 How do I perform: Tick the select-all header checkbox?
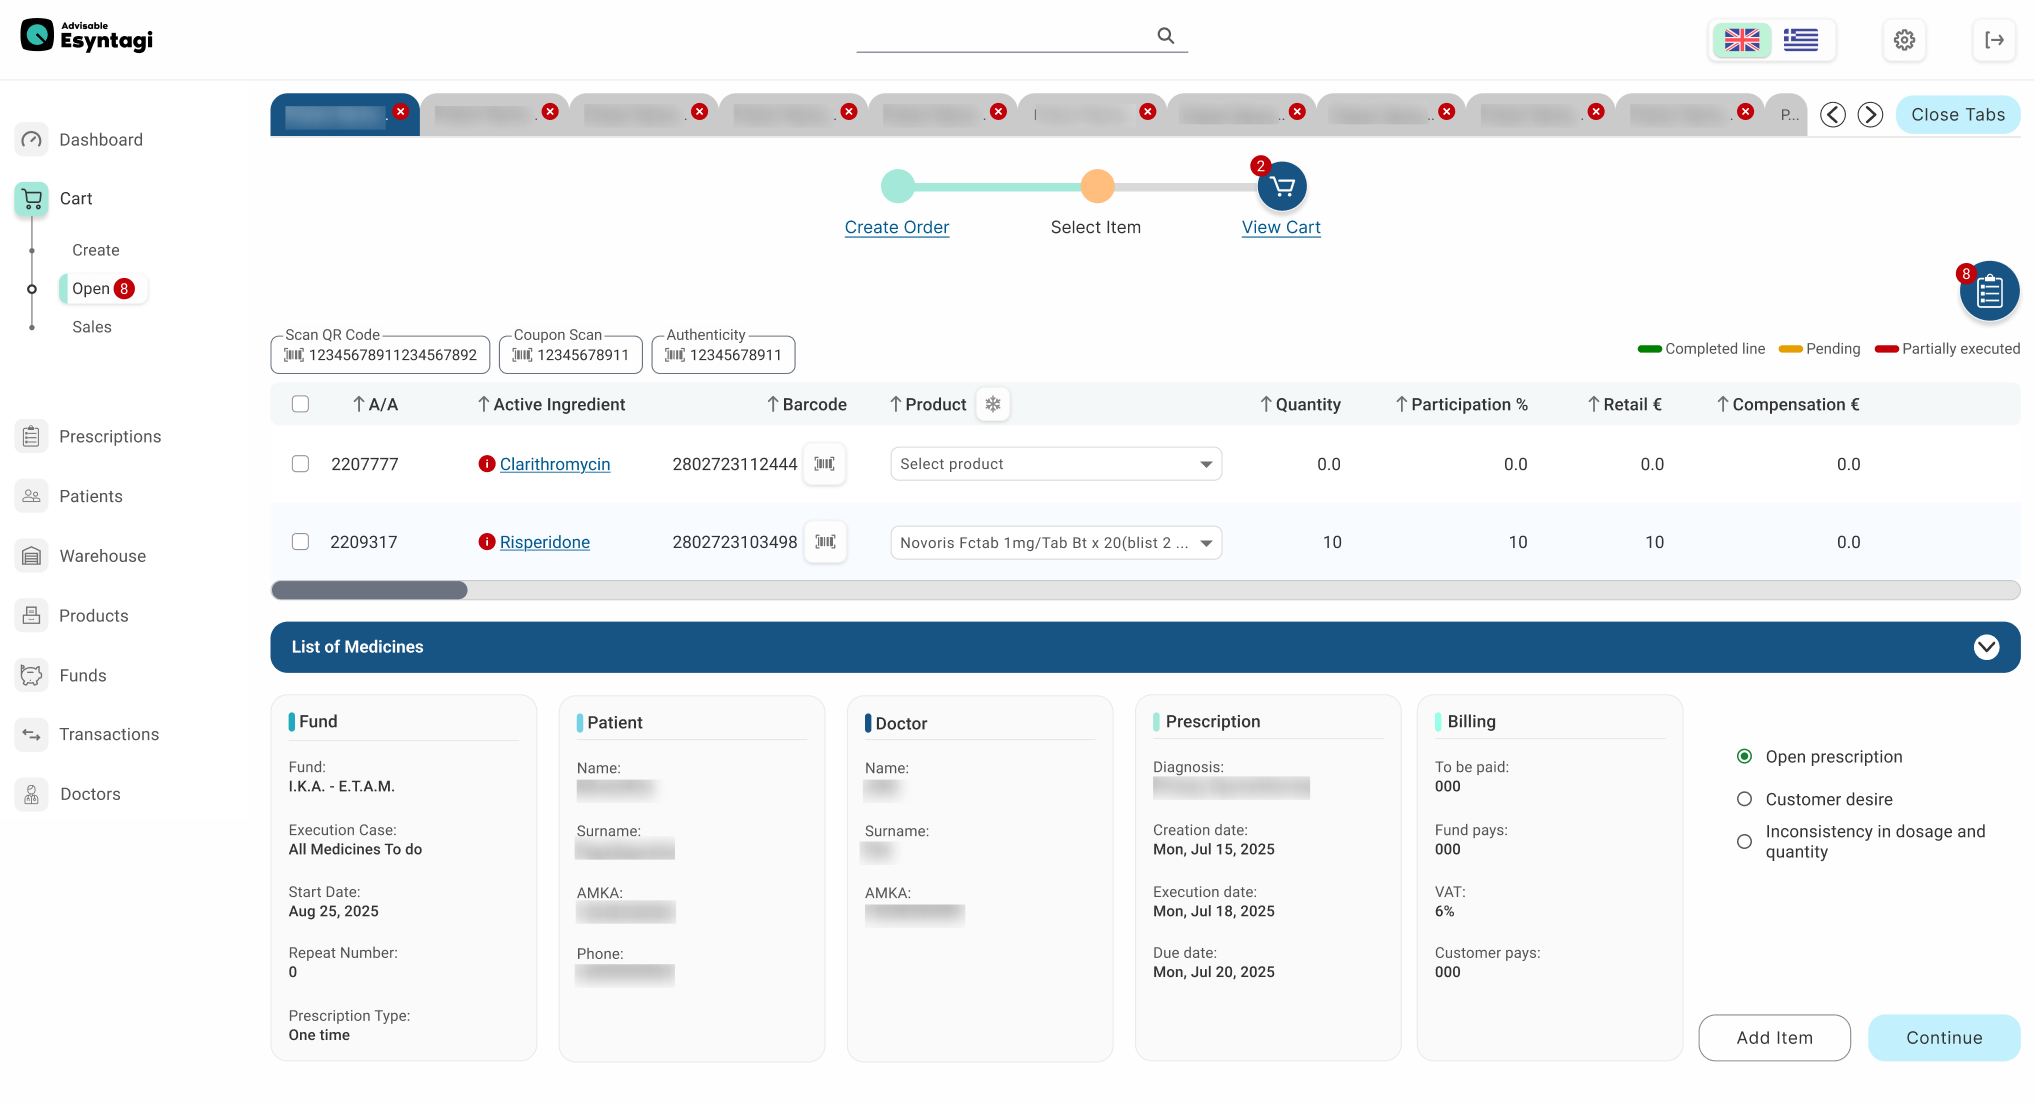click(x=300, y=404)
